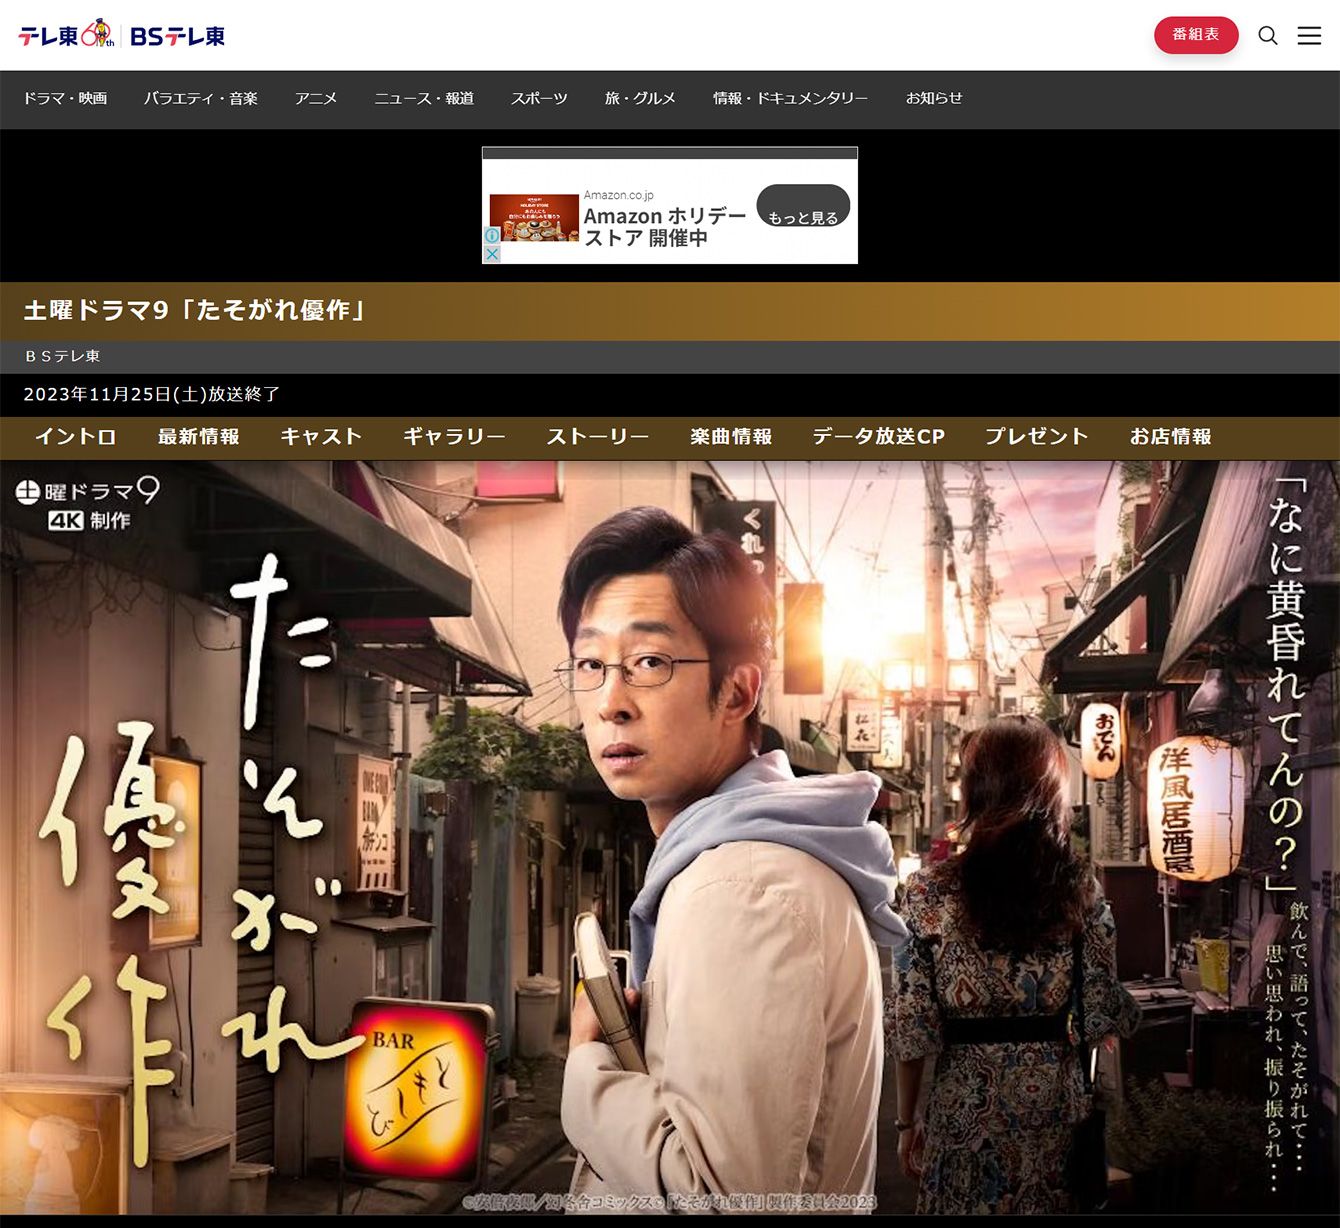Click the Amazon ad thumbnail image
The height and width of the screenshot is (1228, 1340).
click(534, 218)
